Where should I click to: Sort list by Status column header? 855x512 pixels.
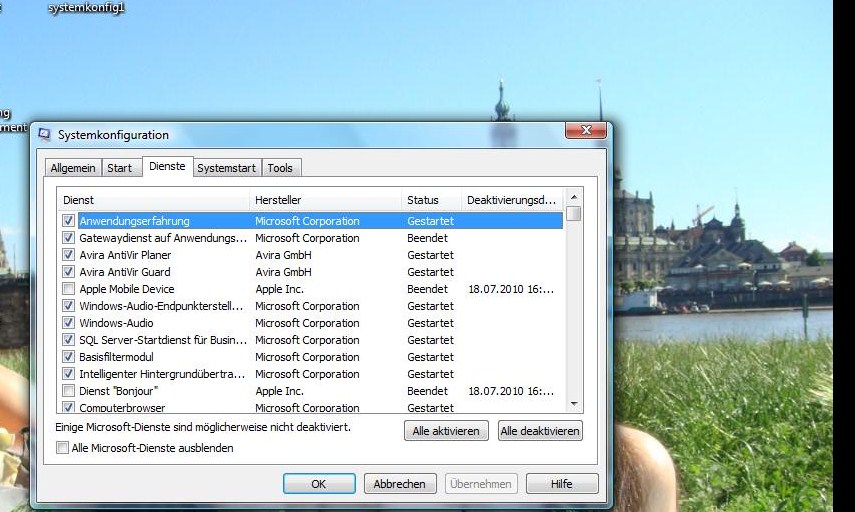(x=430, y=200)
